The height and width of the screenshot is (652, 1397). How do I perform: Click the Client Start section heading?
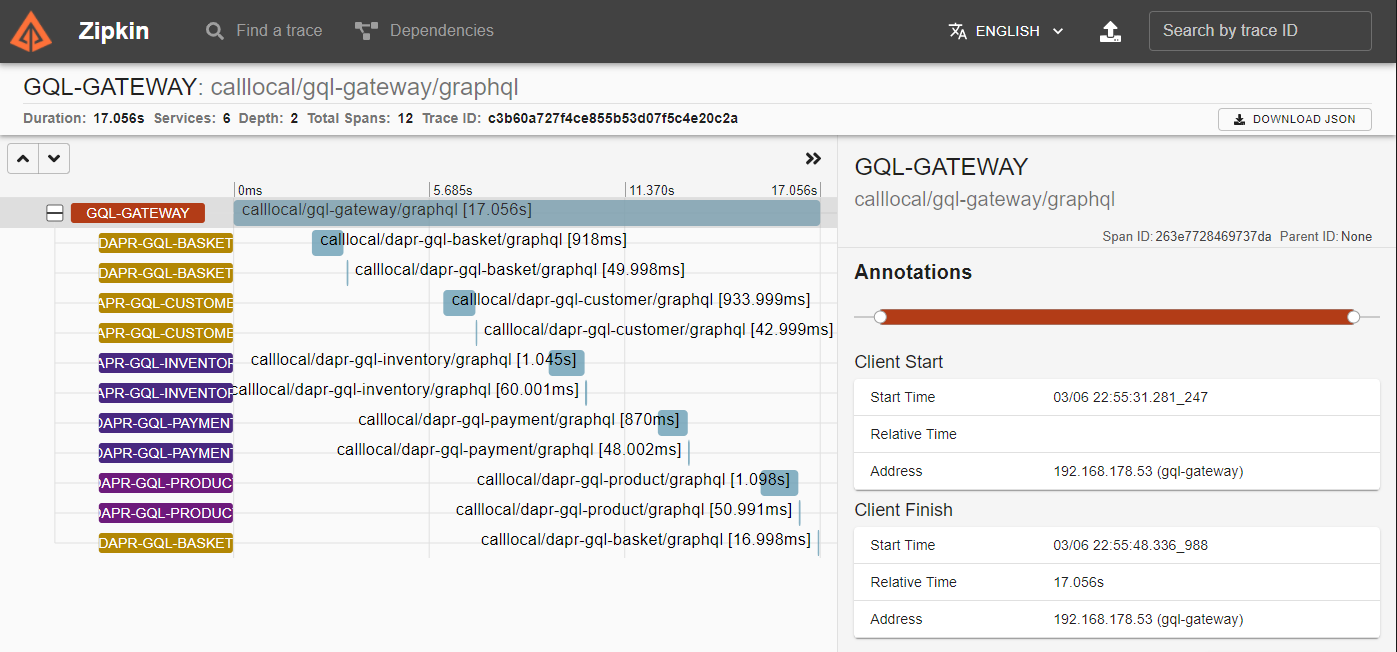point(898,362)
